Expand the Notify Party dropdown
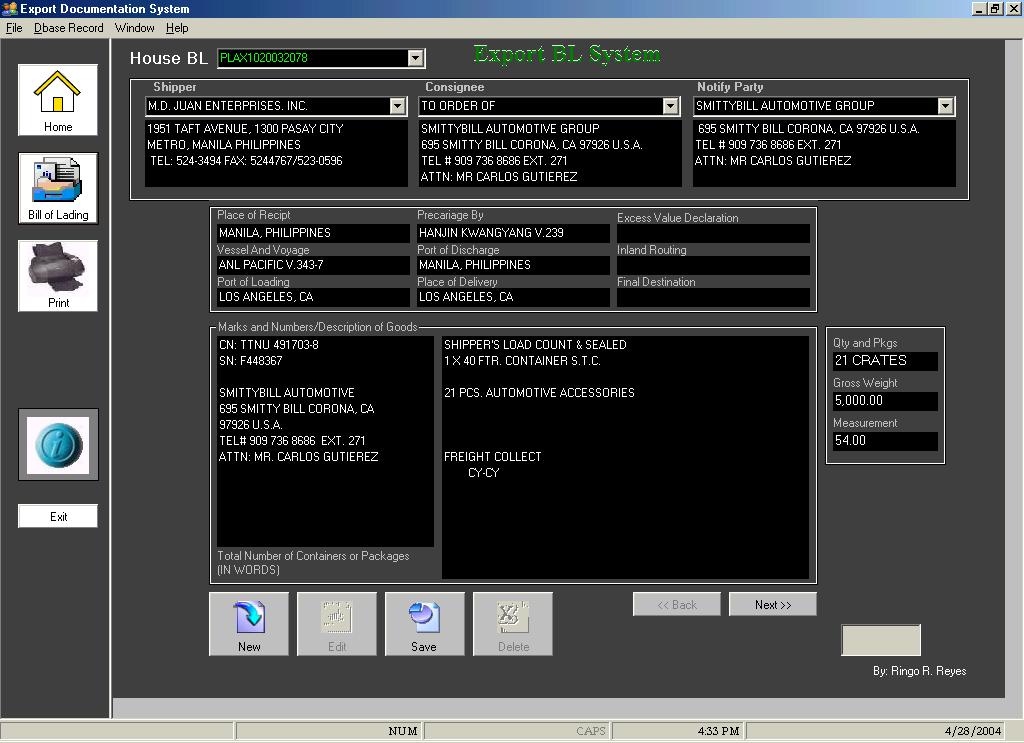The image size is (1024, 743). coord(945,106)
